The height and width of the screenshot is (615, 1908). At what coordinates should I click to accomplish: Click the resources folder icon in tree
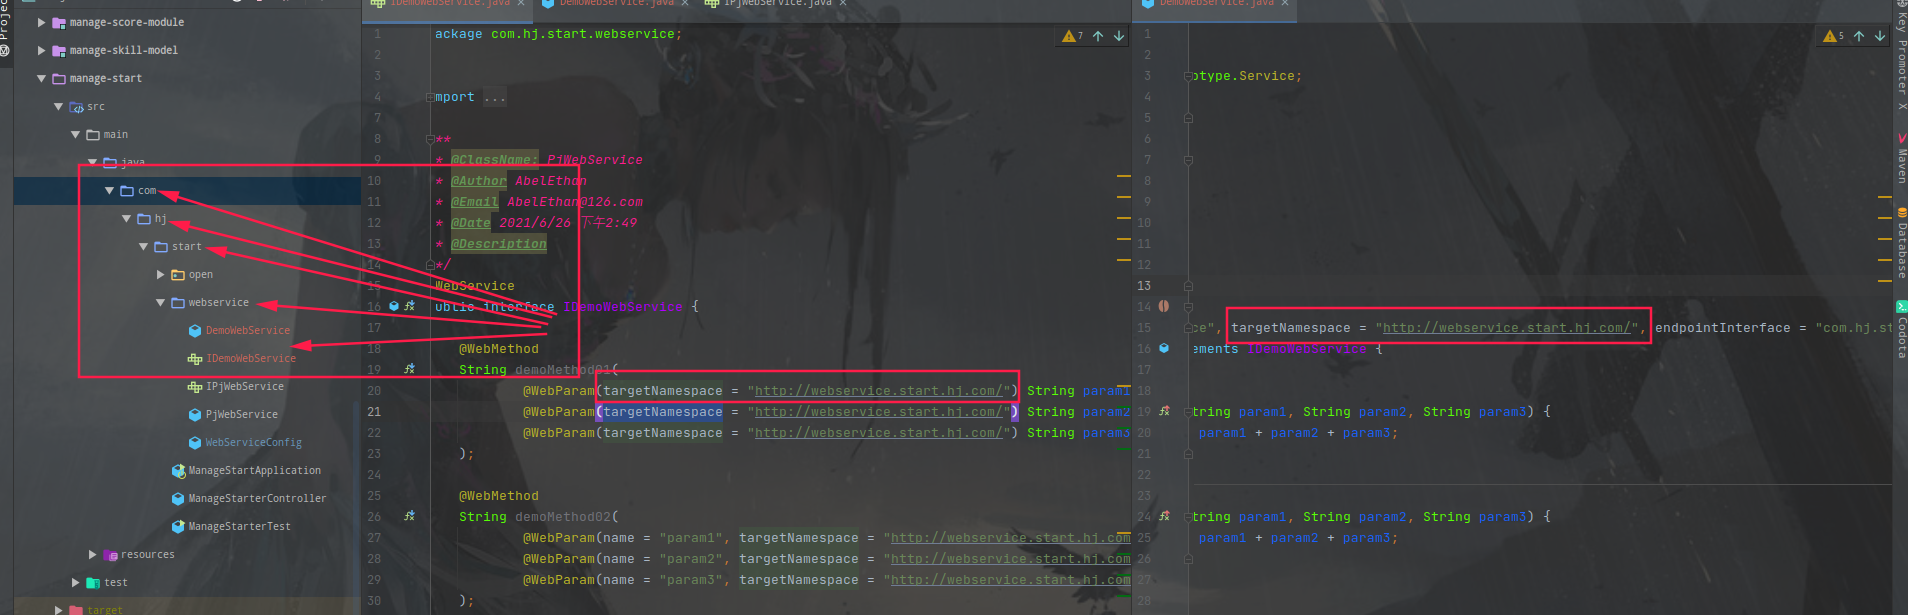pyautogui.click(x=111, y=554)
